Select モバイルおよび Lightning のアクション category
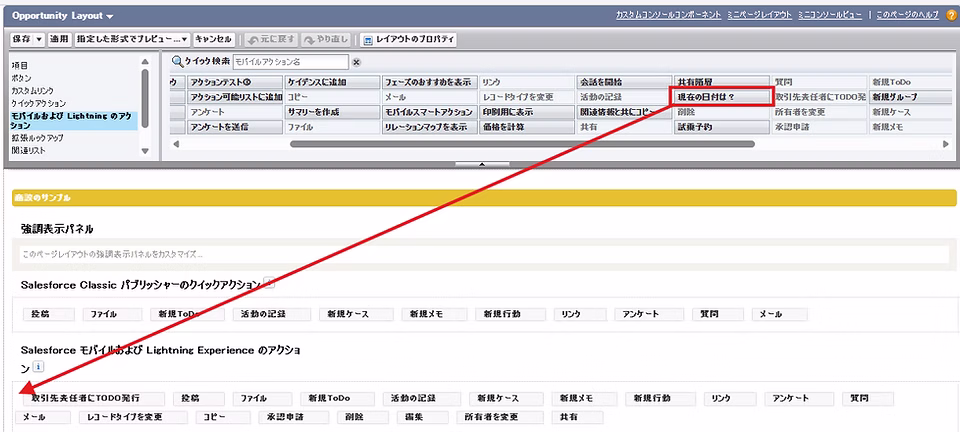 pyautogui.click(x=74, y=121)
